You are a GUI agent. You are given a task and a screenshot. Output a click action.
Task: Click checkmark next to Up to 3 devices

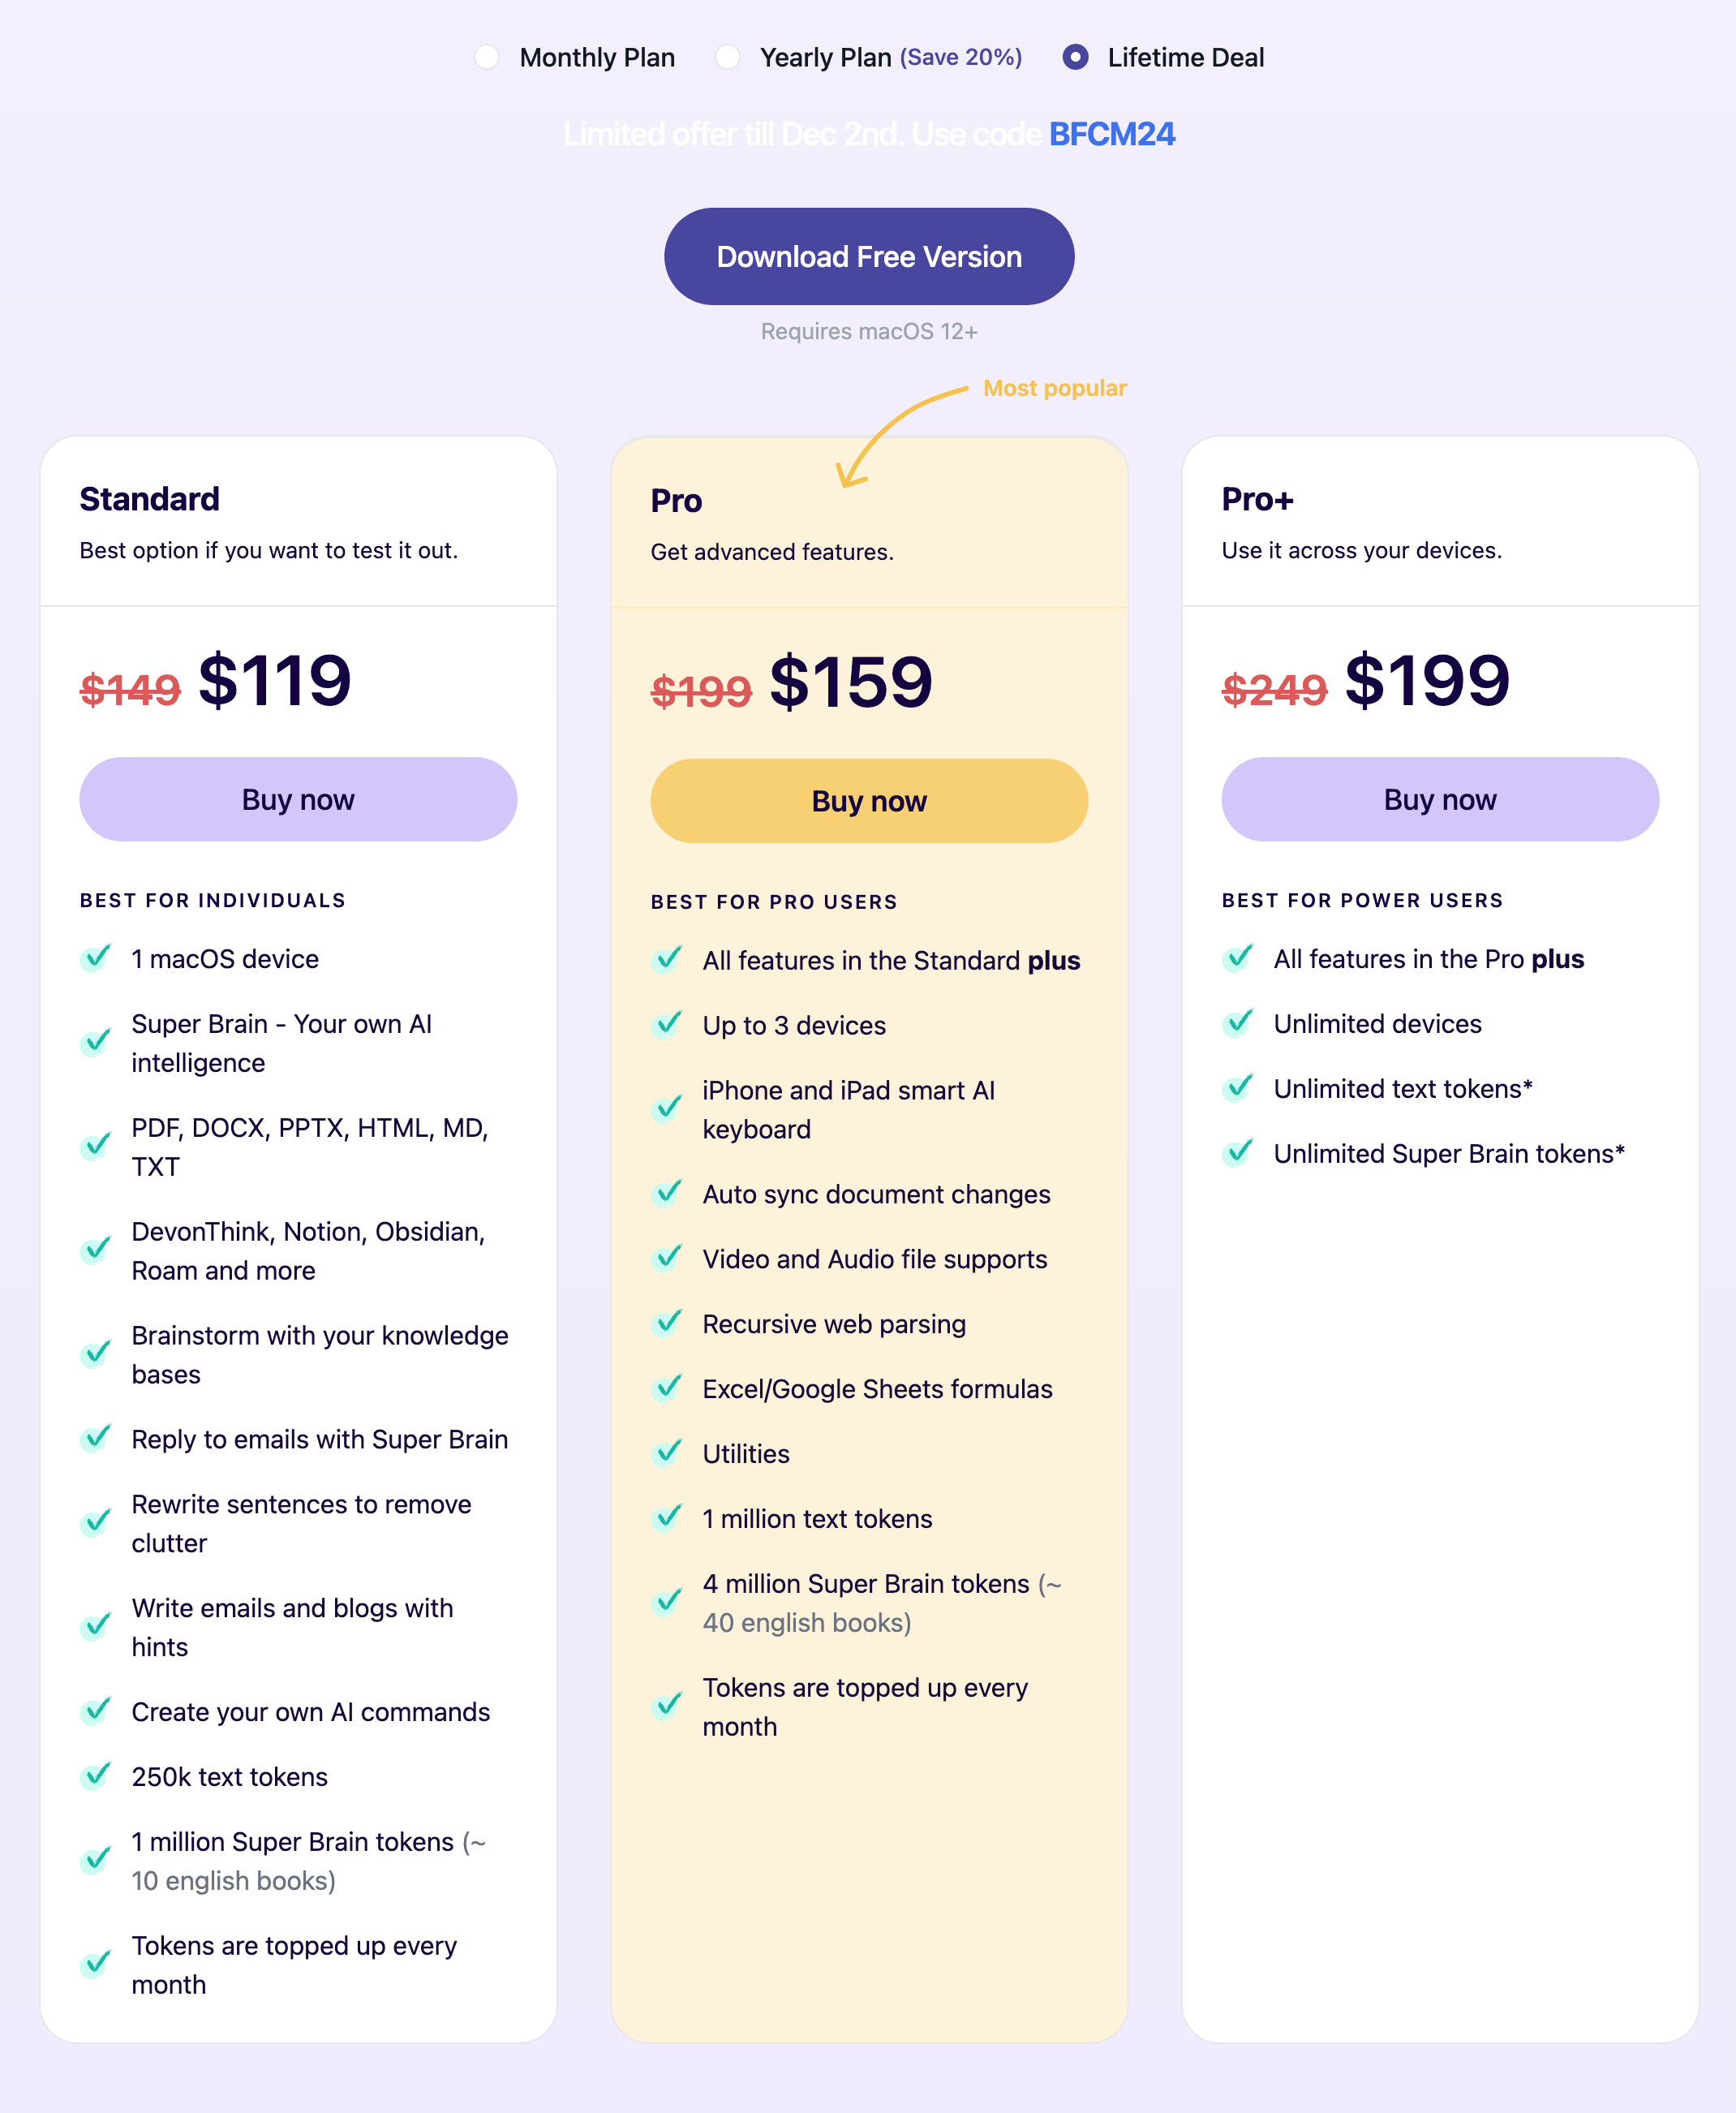pyautogui.click(x=667, y=1025)
